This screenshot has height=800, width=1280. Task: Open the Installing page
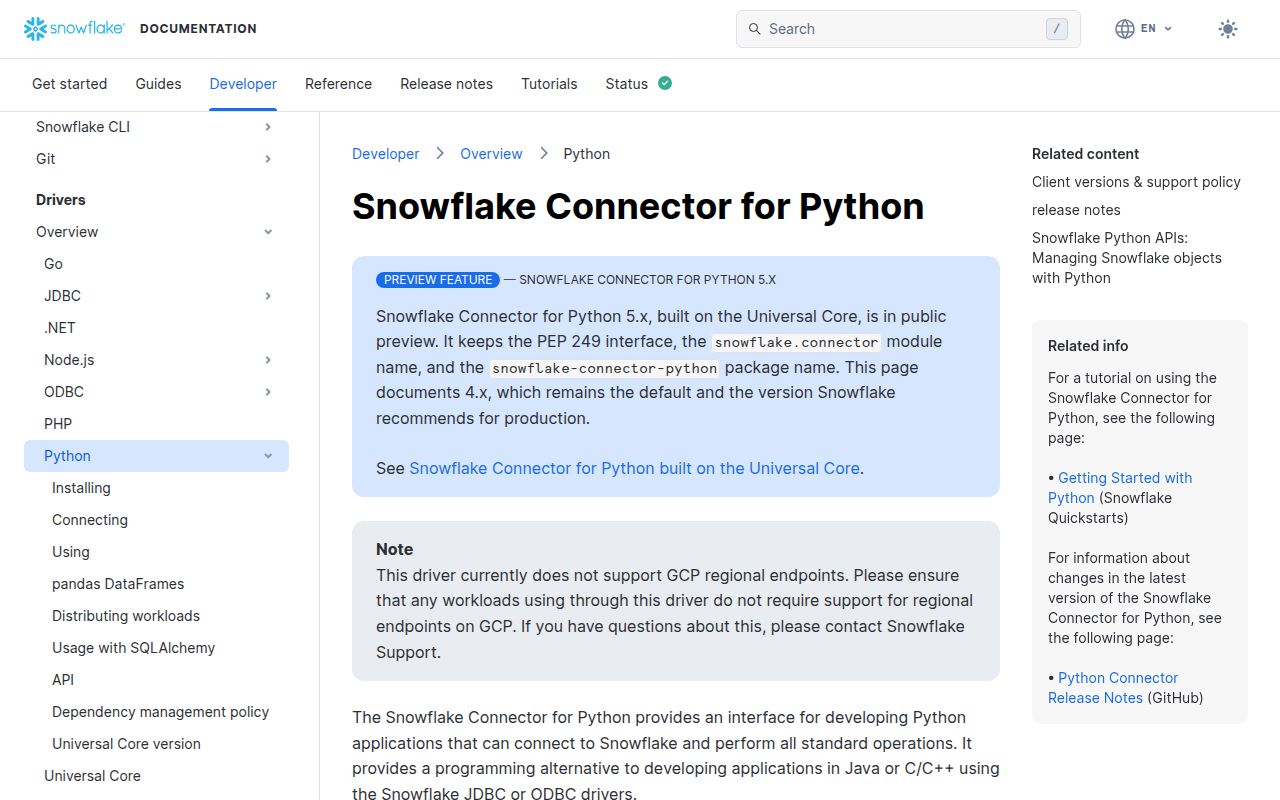pyautogui.click(x=81, y=488)
